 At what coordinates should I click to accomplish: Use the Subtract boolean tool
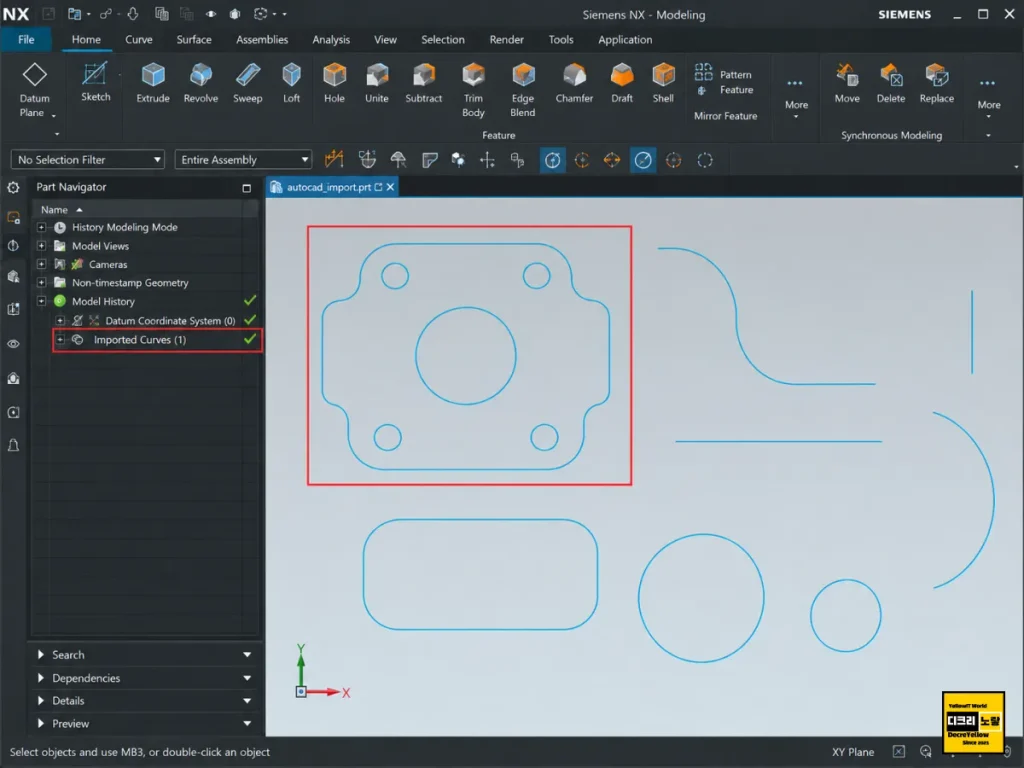(424, 83)
